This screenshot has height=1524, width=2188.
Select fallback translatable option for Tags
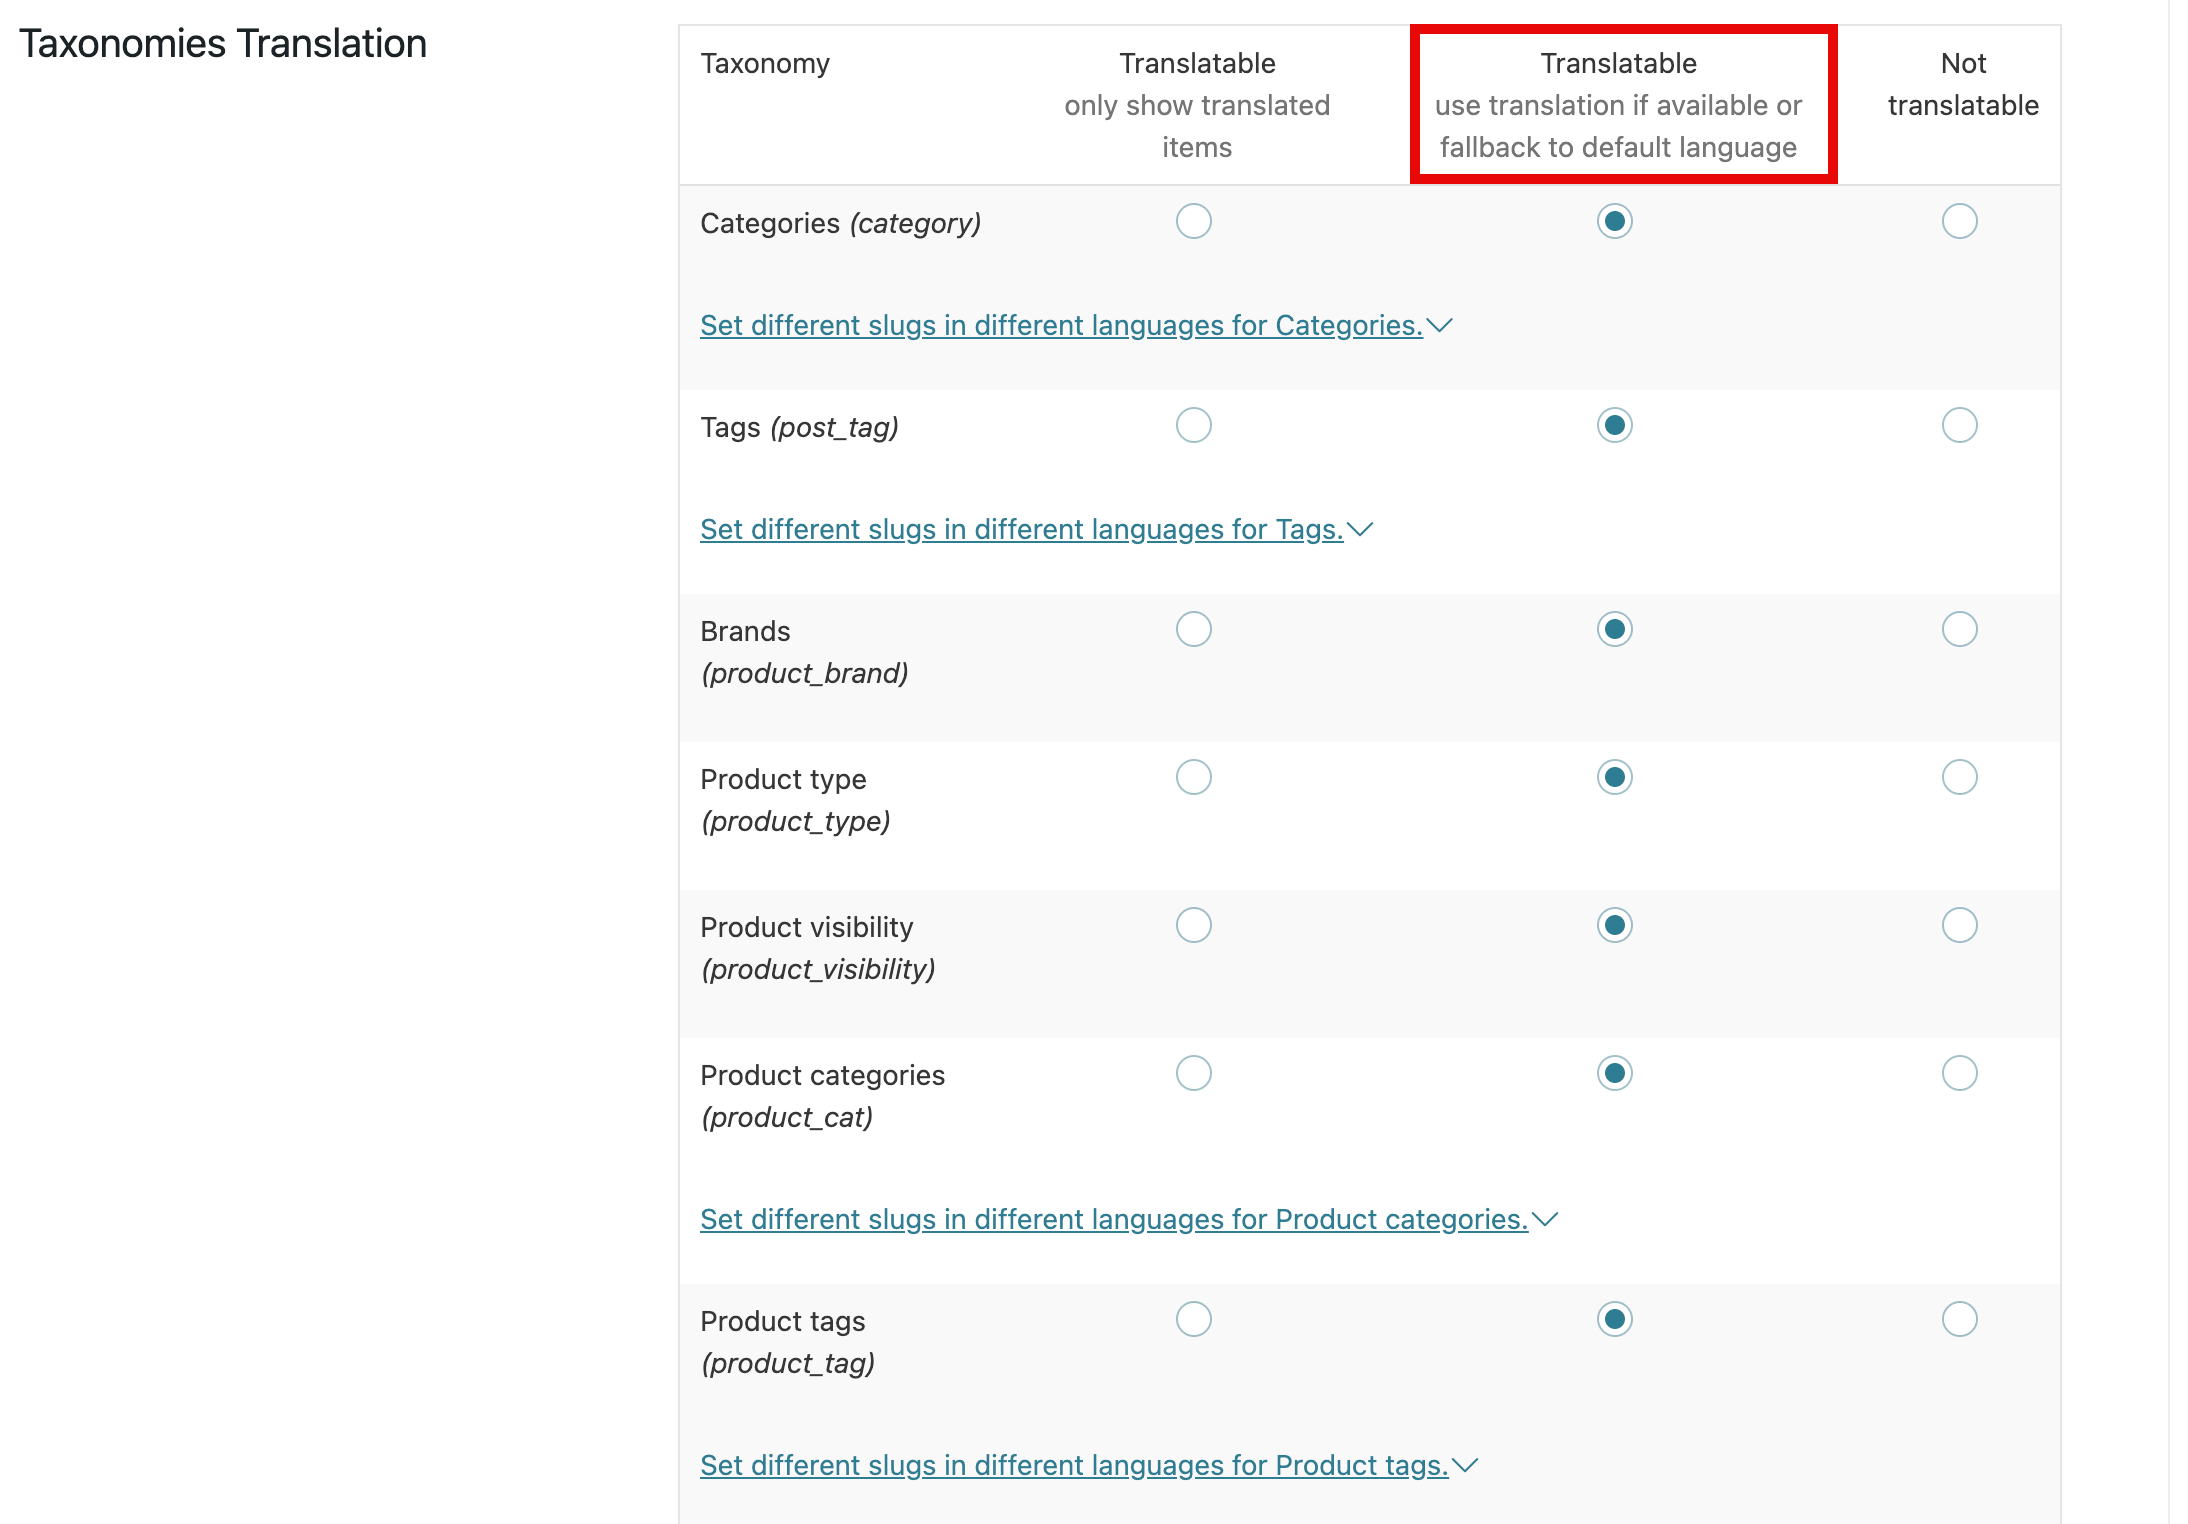tap(1614, 425)
